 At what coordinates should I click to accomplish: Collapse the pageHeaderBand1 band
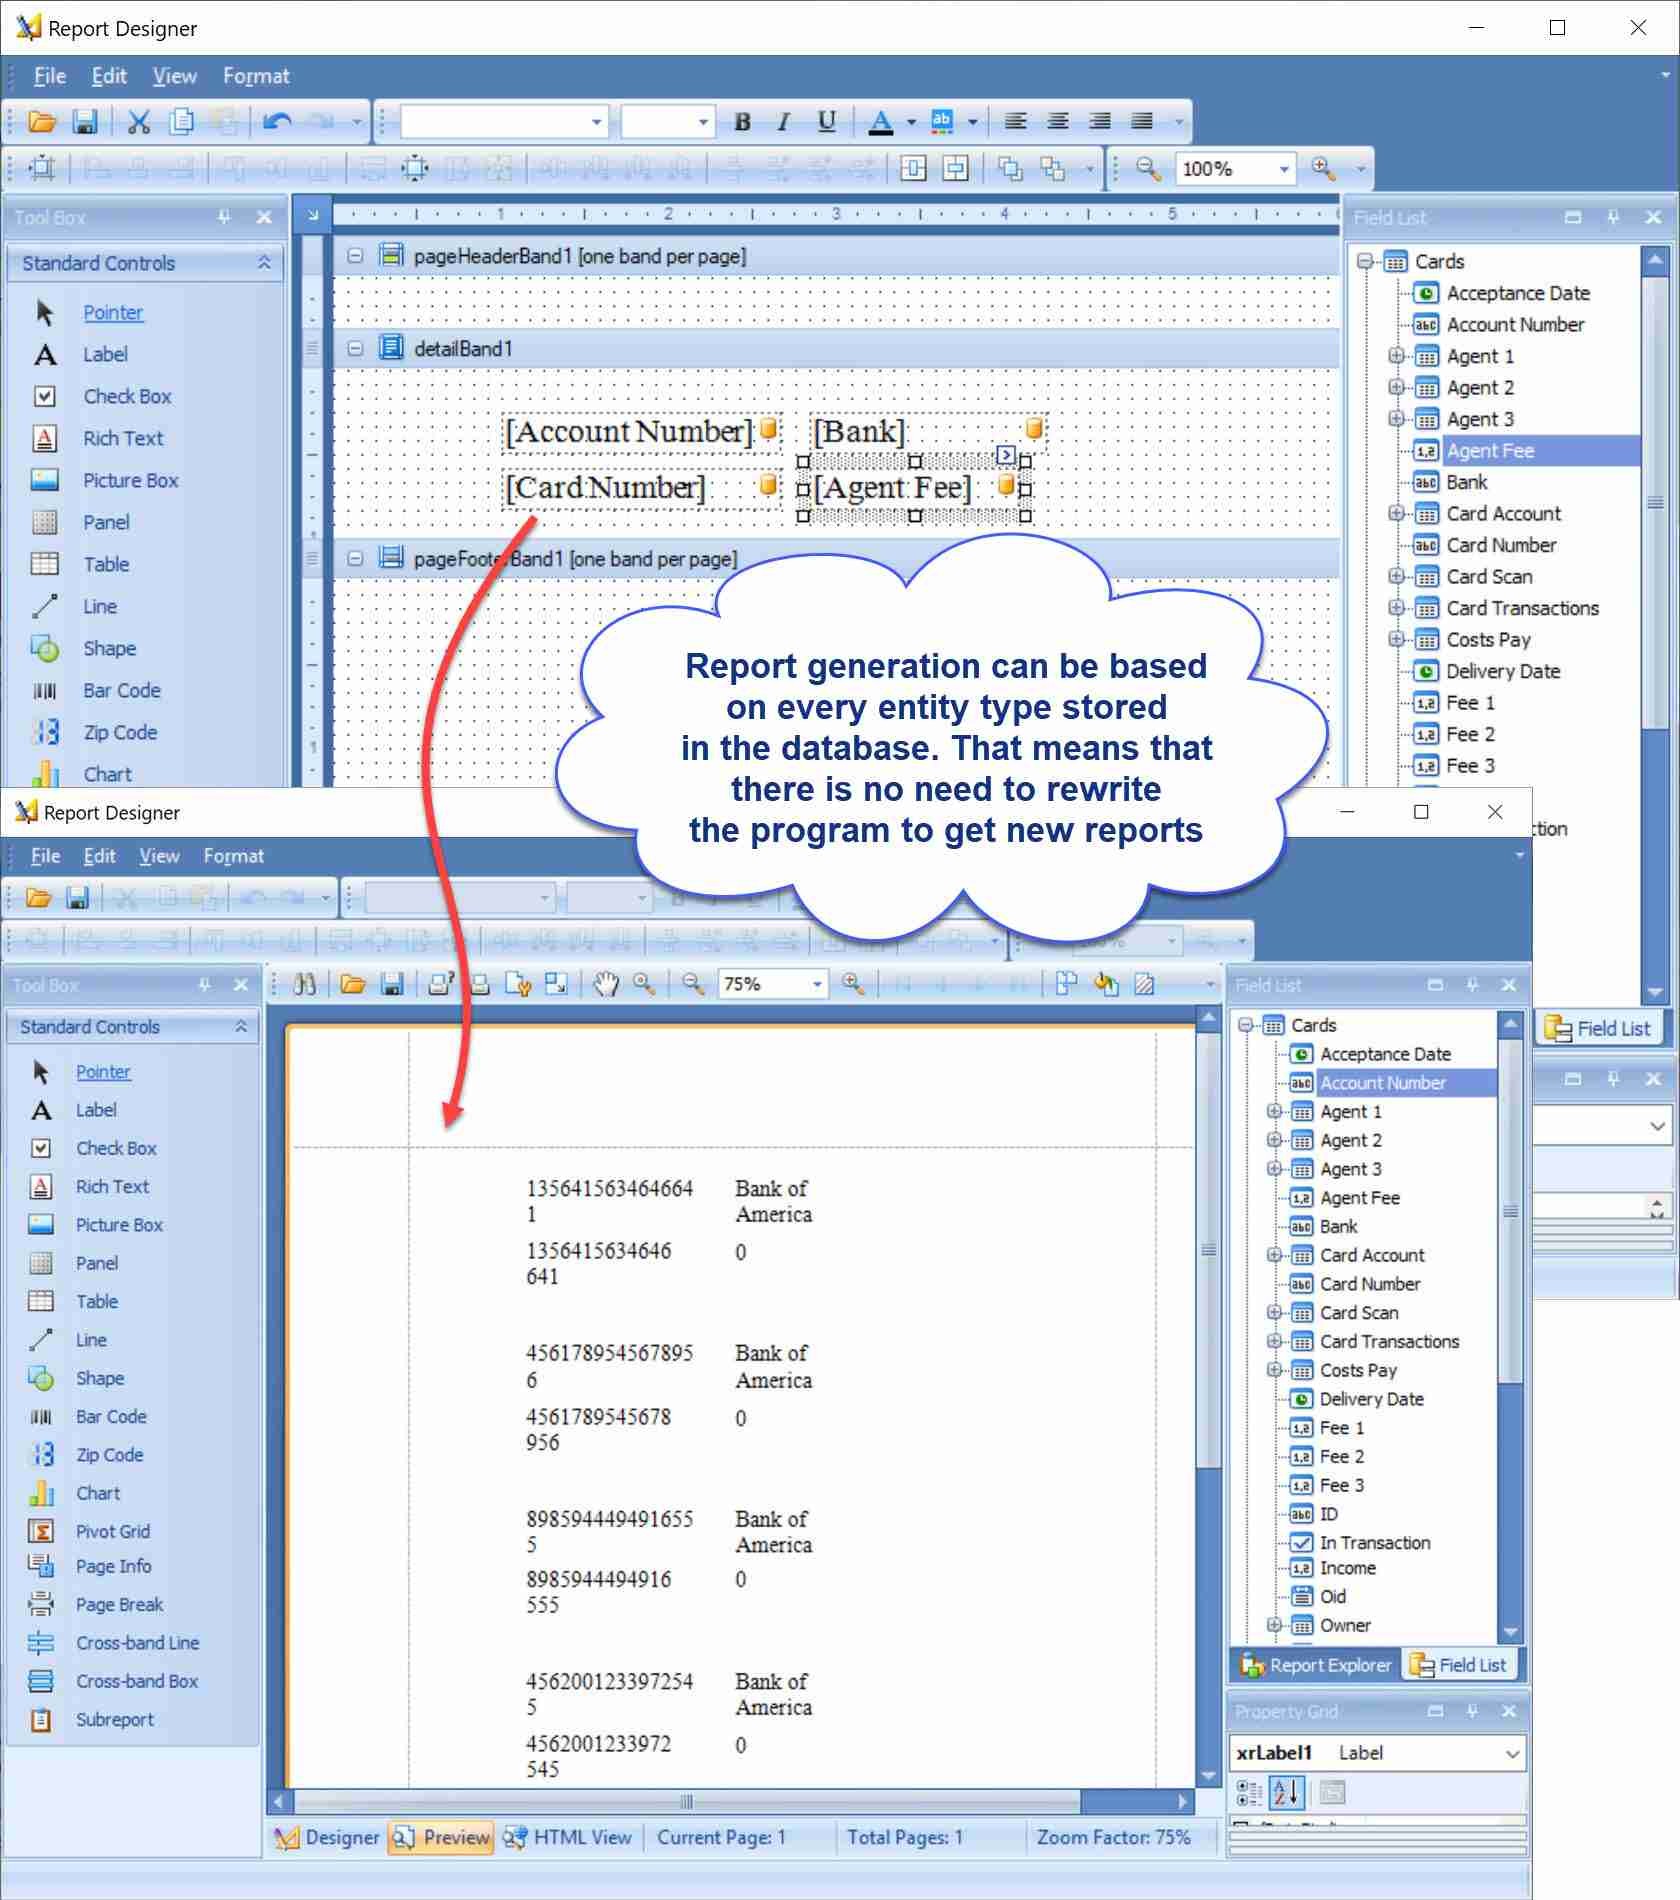point(355,256)
